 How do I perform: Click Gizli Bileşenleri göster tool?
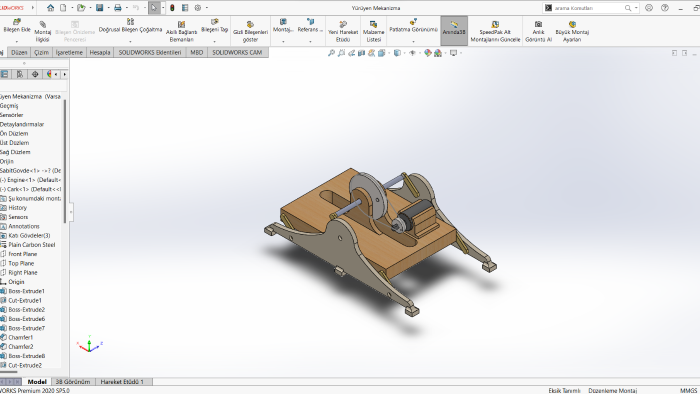click(x=250, y=31)
